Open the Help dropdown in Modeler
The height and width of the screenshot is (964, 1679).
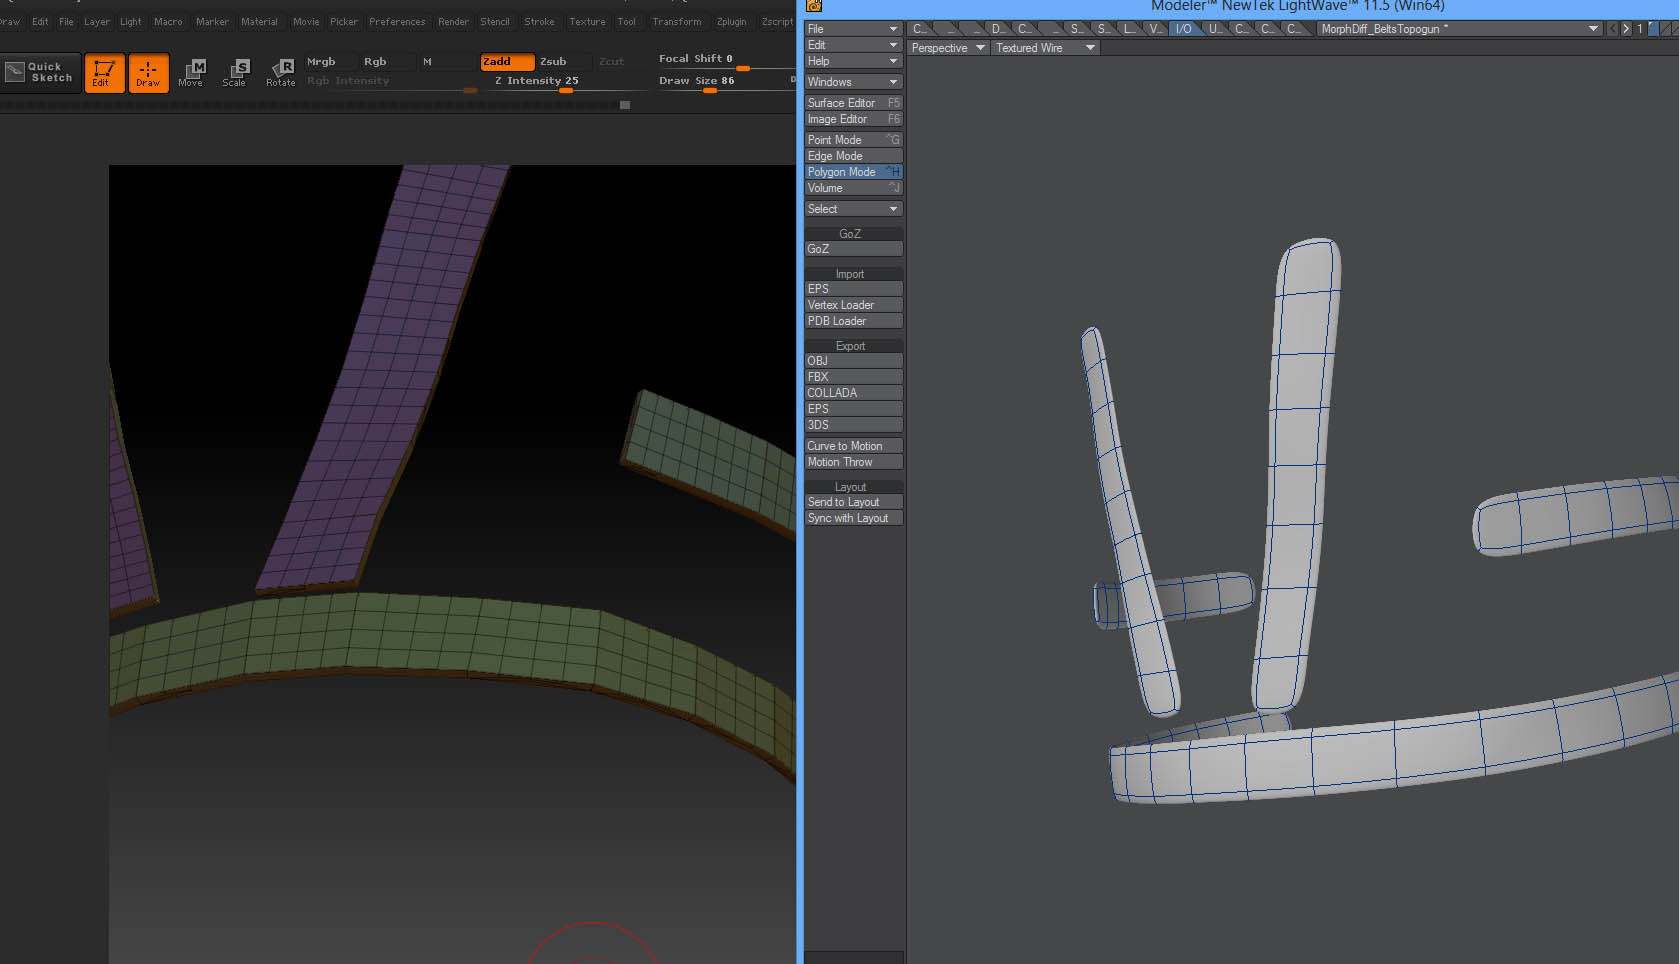853,61
